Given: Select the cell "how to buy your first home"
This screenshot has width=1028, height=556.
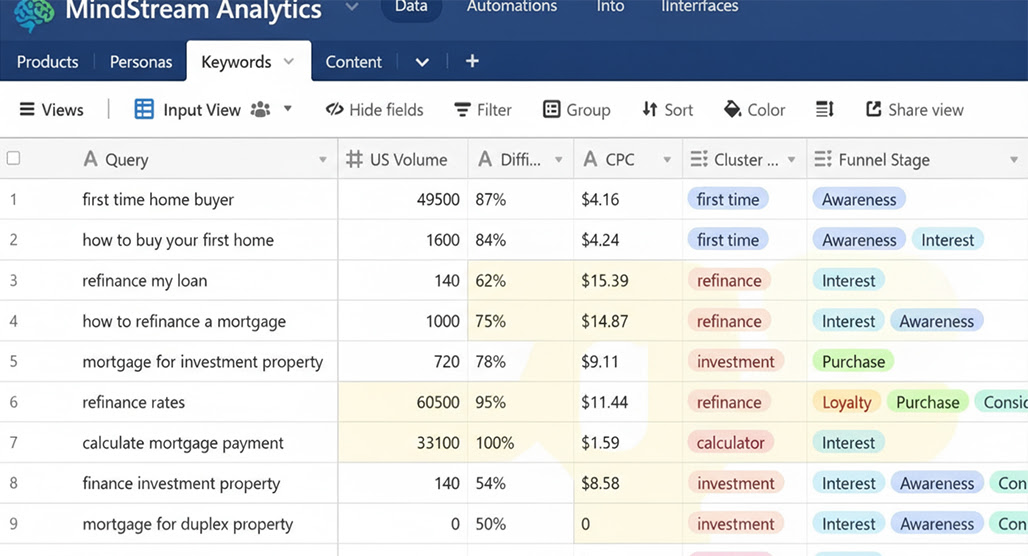Looking at the screenshot, I should tap(178, 240).
